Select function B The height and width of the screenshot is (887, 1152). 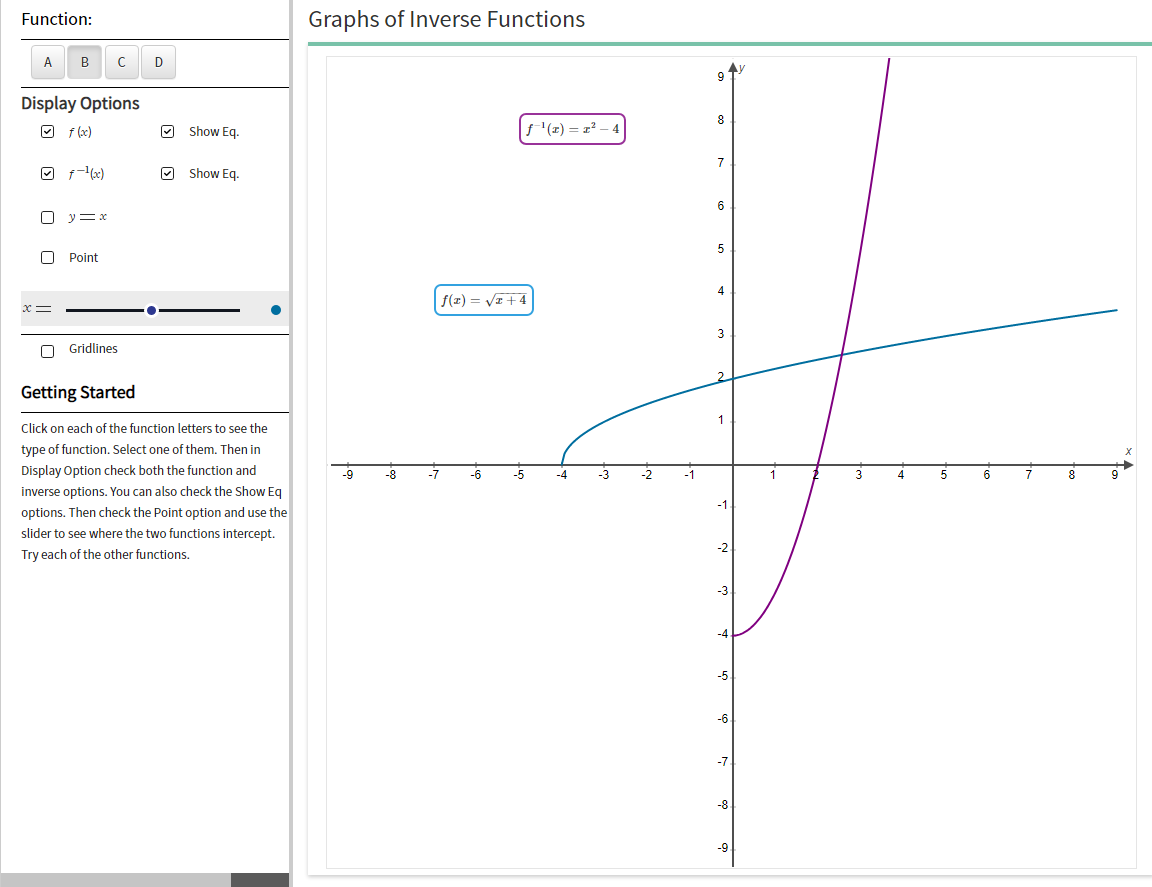click(x=84, y=62)
